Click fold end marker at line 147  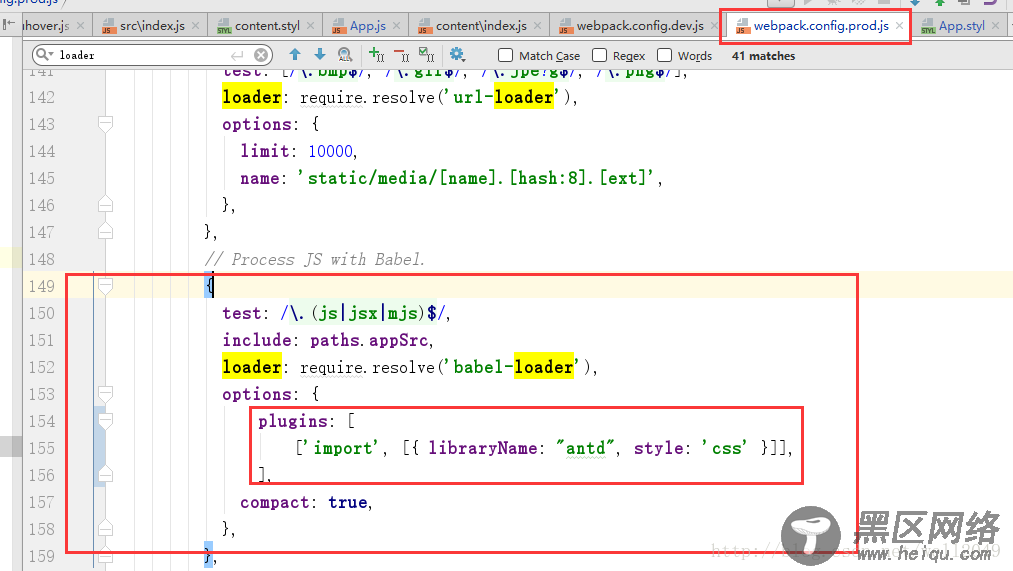[x=105, y=231]
